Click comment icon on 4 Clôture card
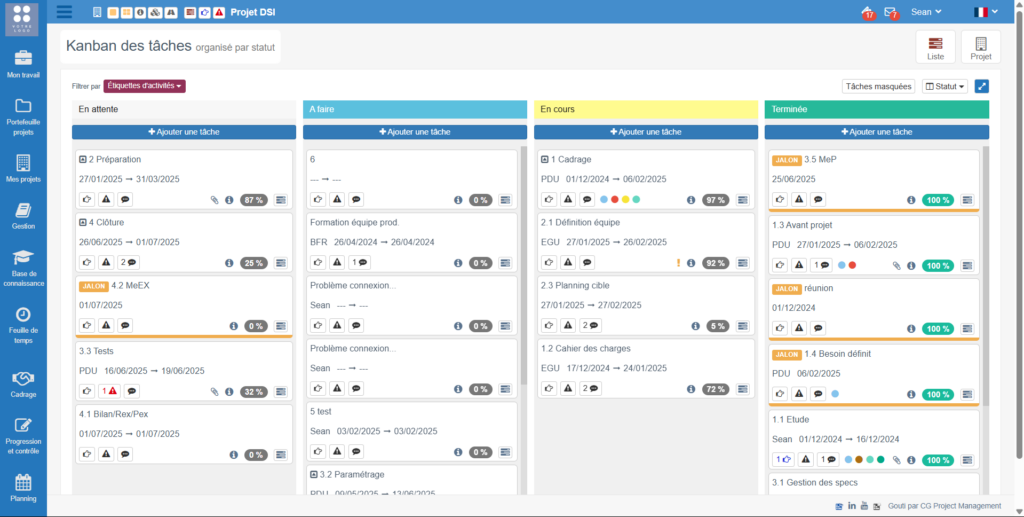The width and height of the screenshot is (1024, 517). 128,263
